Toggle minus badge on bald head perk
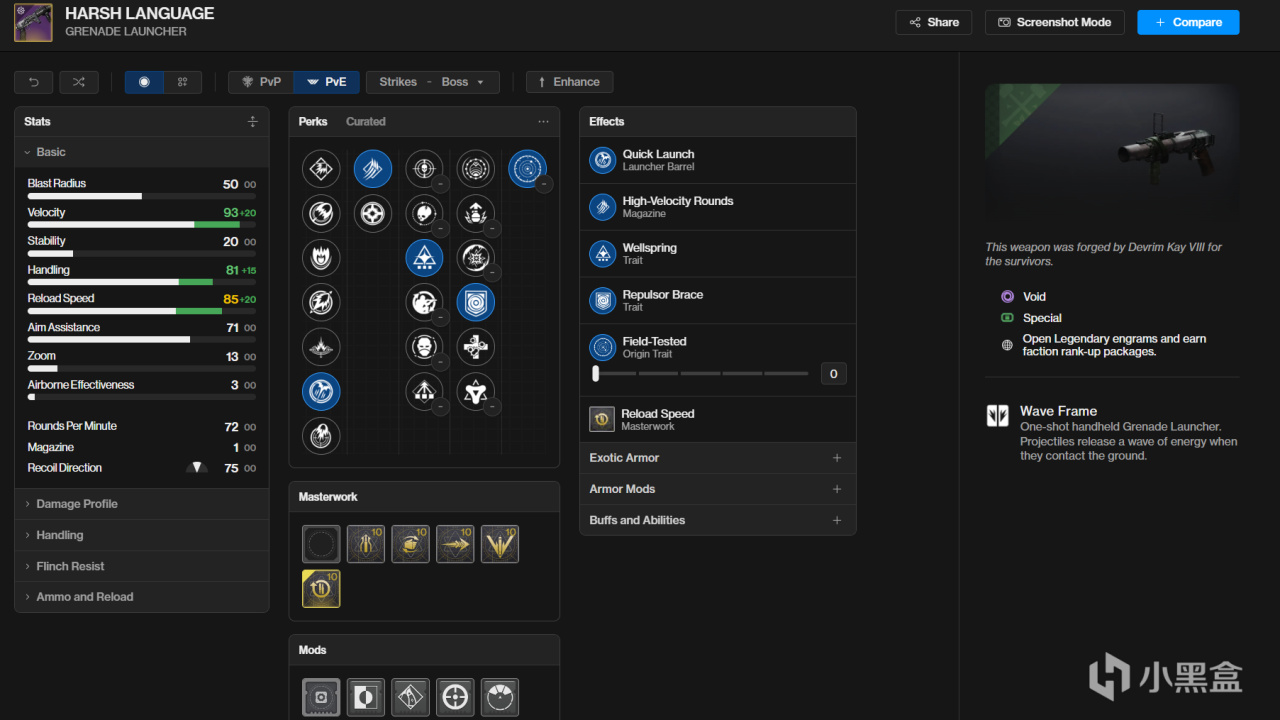This screenshot has width=1280, height=720. pyautogui.click(x=440, y=362)
